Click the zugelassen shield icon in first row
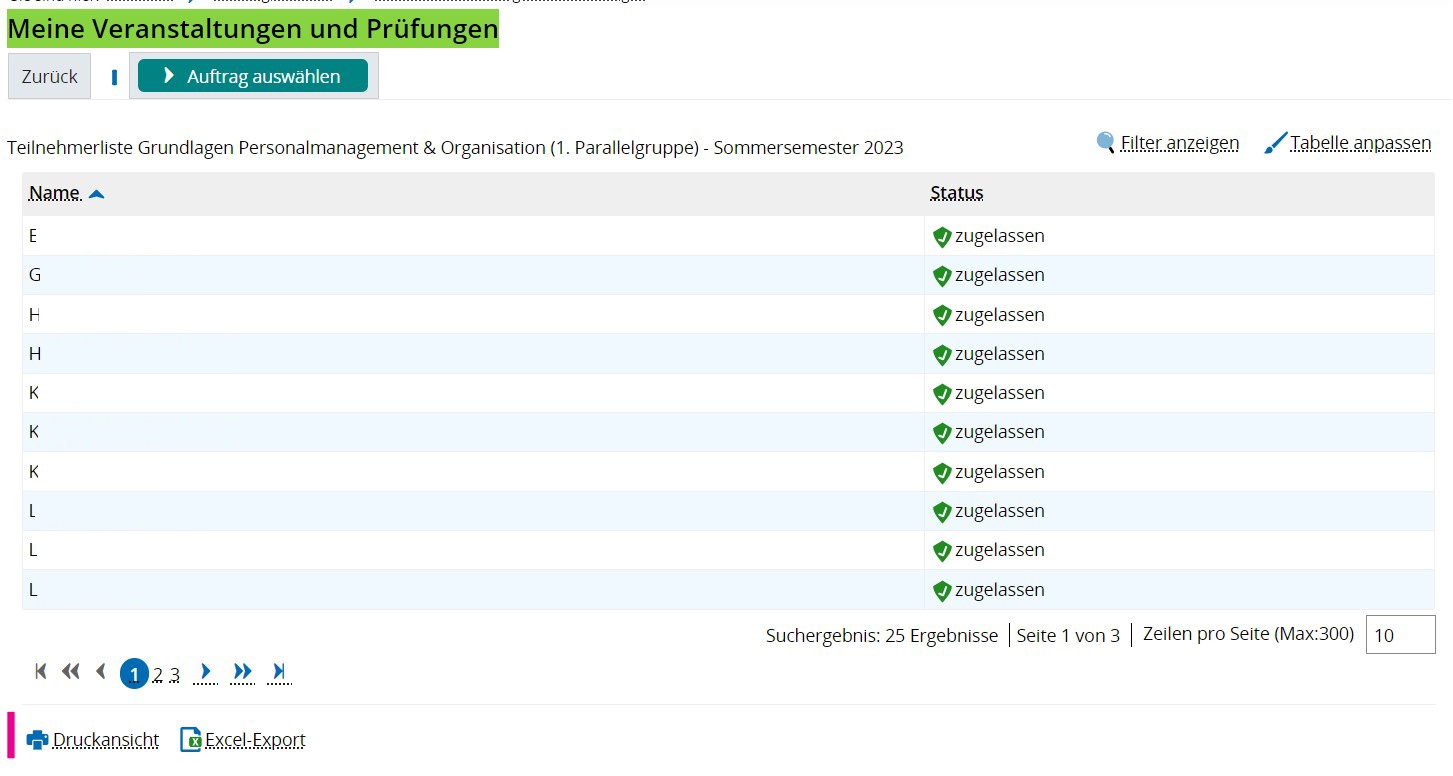1453x776 pixels. 941,237
